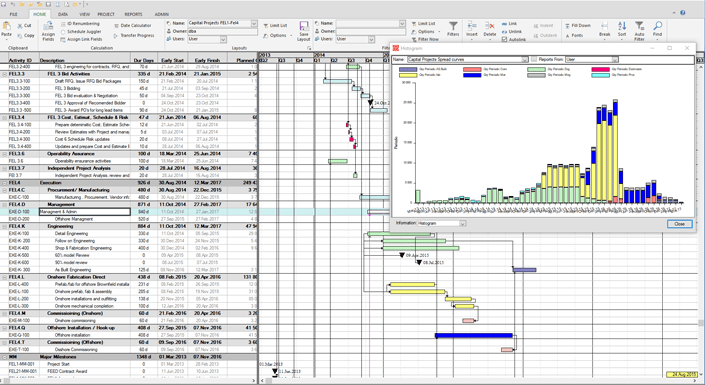Run the ID Renumbering tool
Image resolution: width=705 pixels, height=385 pixels.
80,24
